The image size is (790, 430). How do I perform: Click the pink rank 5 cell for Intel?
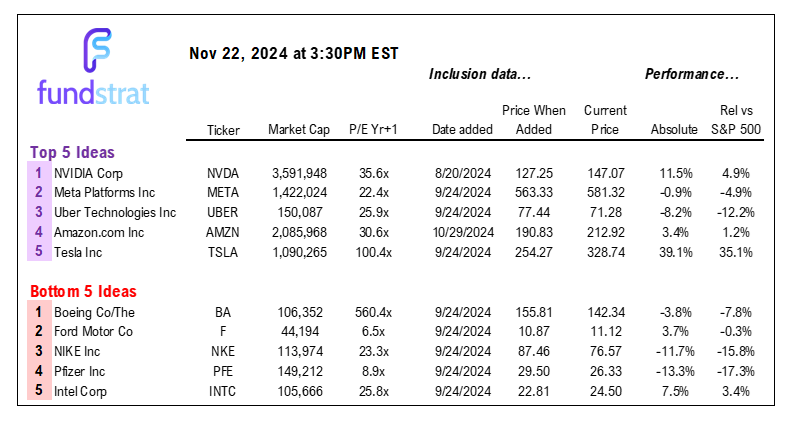[x=39, y=391]
